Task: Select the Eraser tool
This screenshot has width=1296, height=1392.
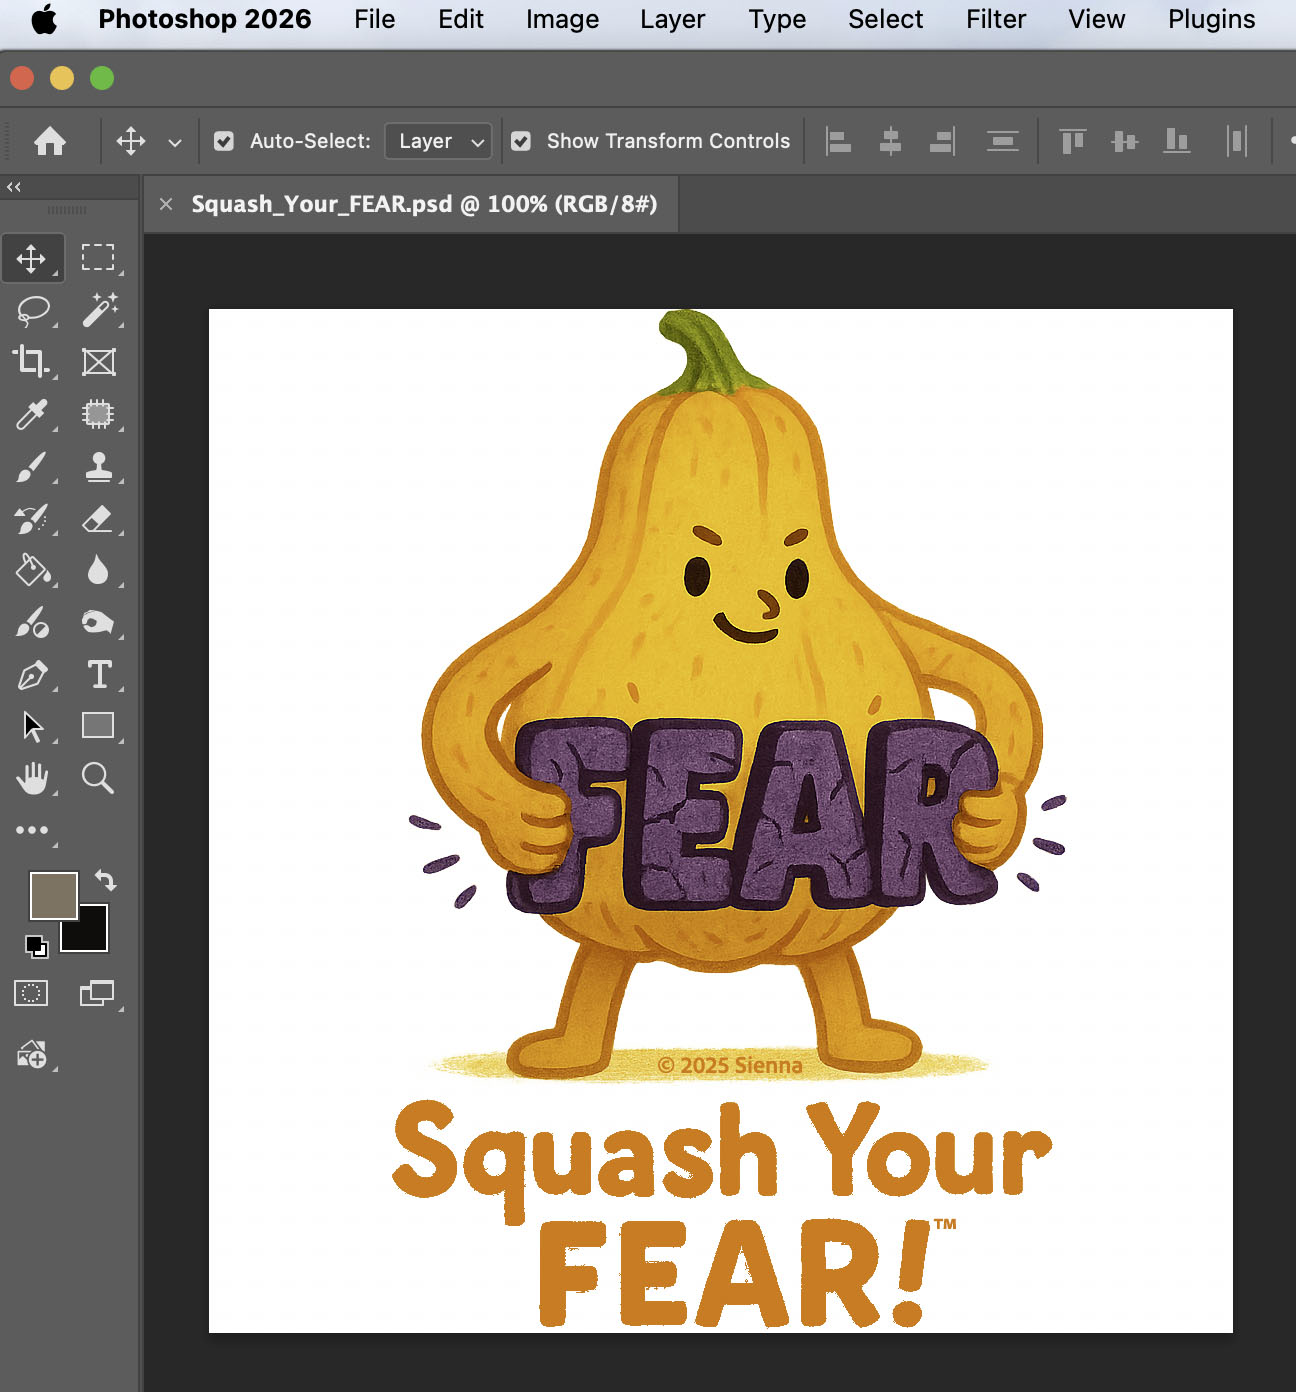Action: (98, 518)
